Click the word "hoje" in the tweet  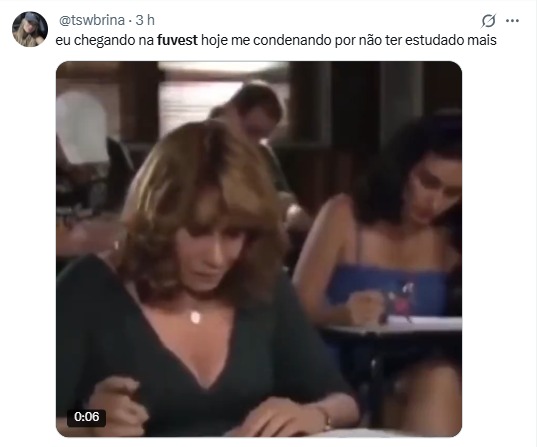214,40
